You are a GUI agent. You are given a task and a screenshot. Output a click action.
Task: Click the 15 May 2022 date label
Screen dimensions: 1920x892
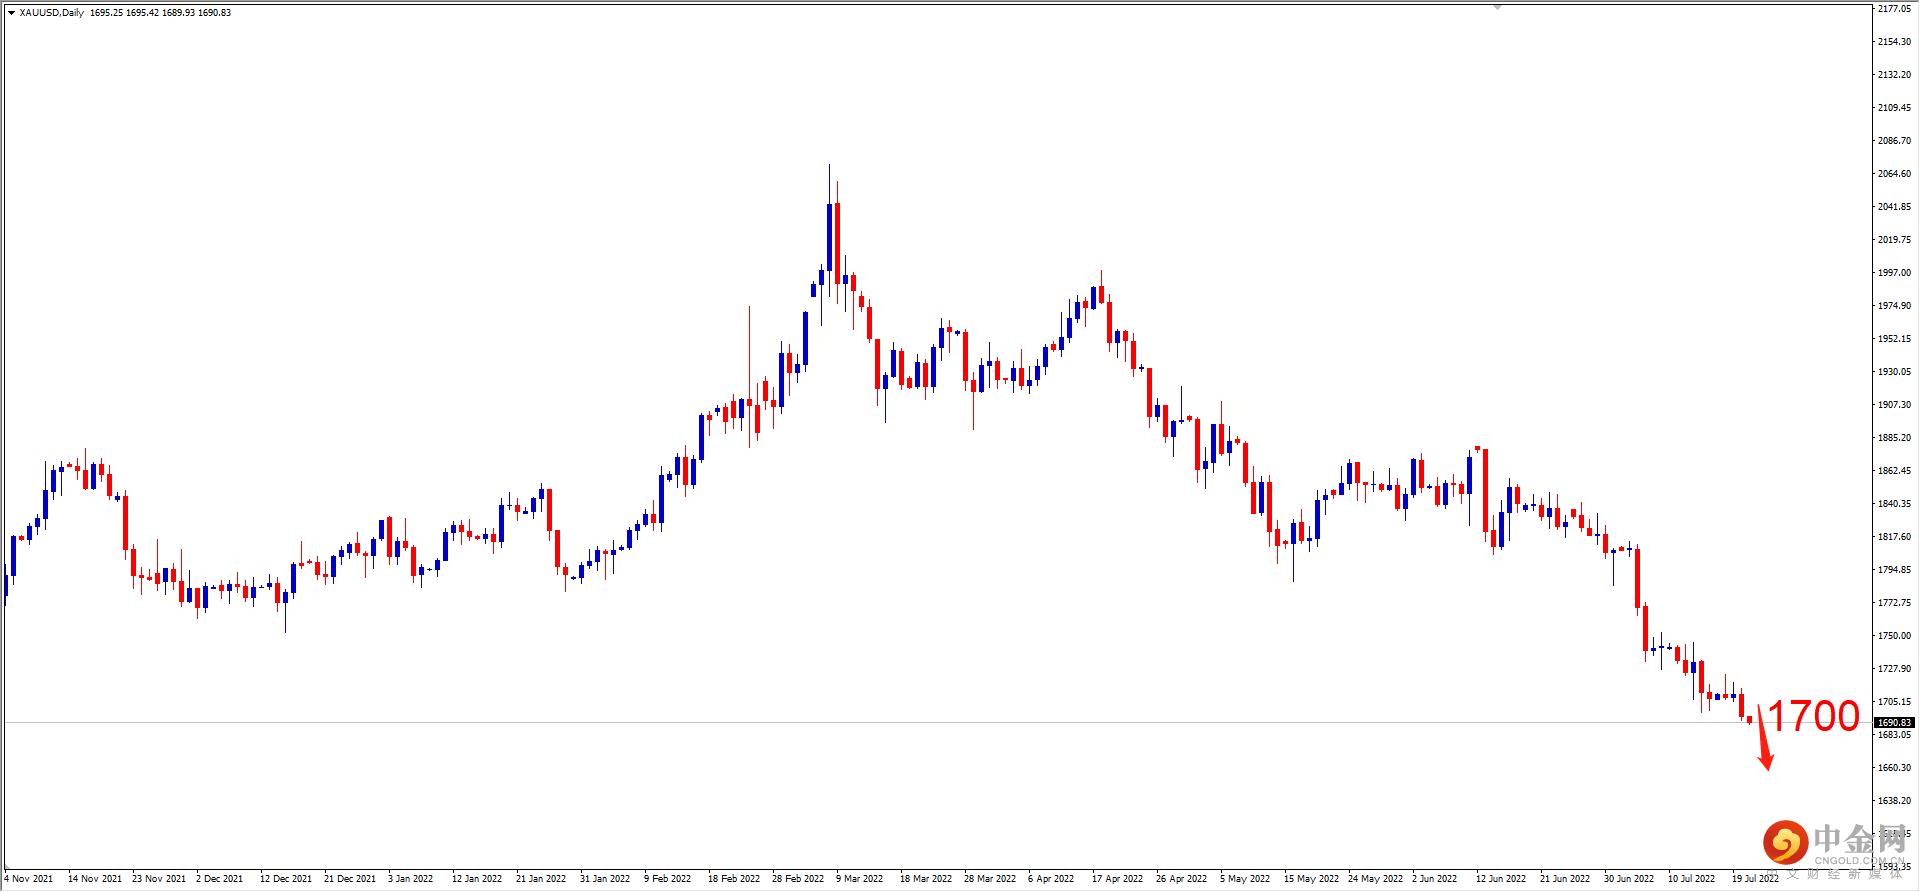(1312, 878)
